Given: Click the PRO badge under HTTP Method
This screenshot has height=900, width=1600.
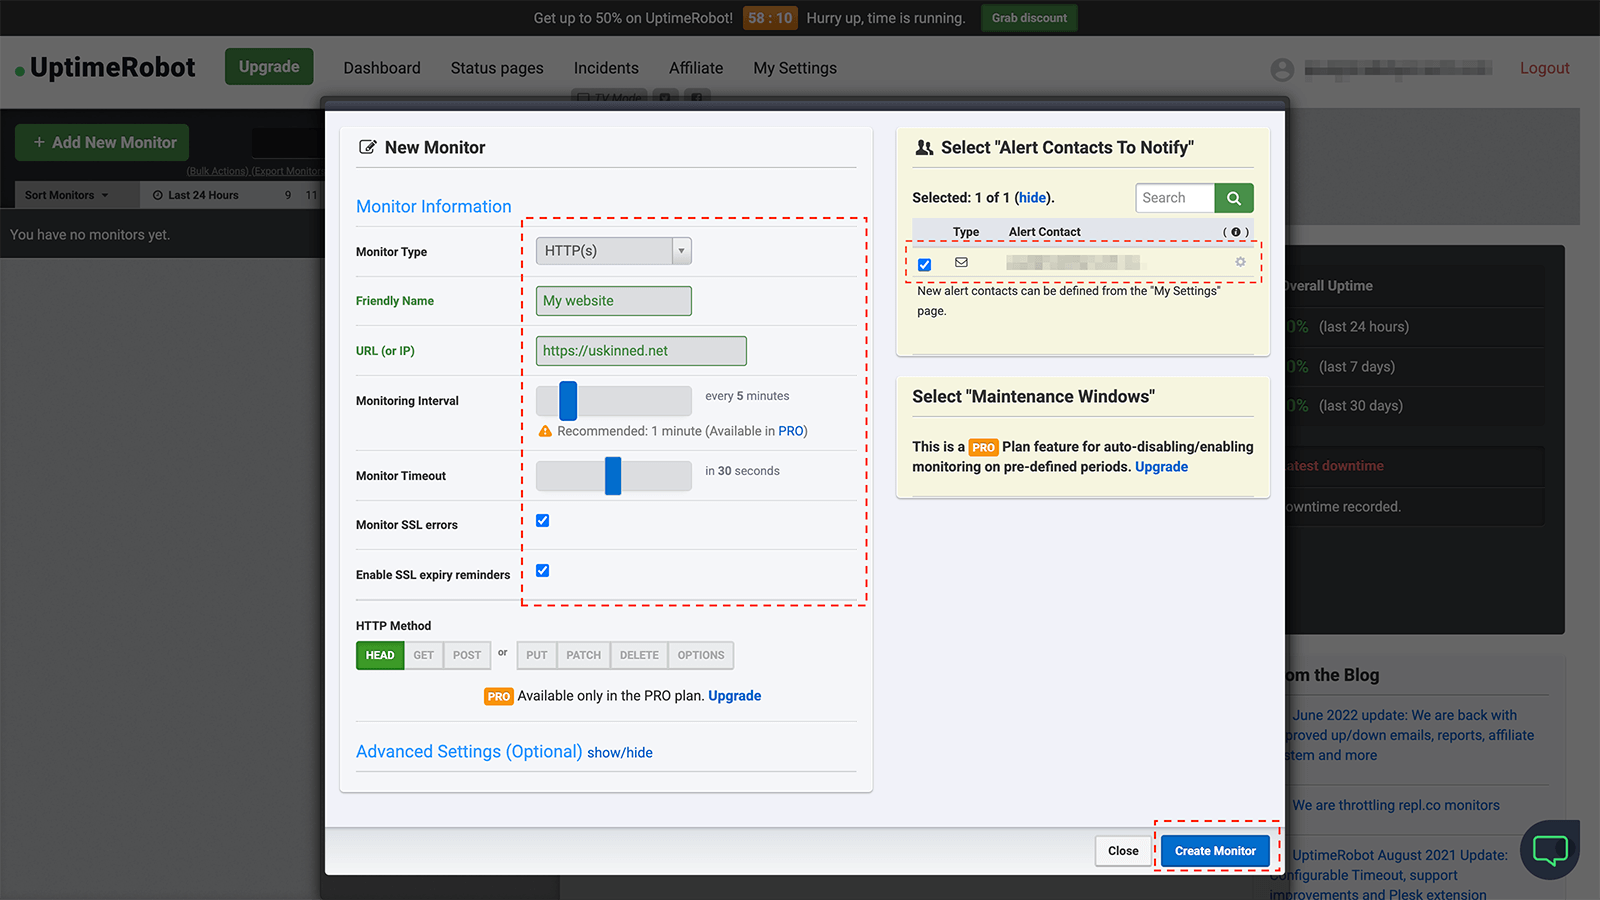Looking at the screenshot, I should pyautogui.click(x=499, y=696).
